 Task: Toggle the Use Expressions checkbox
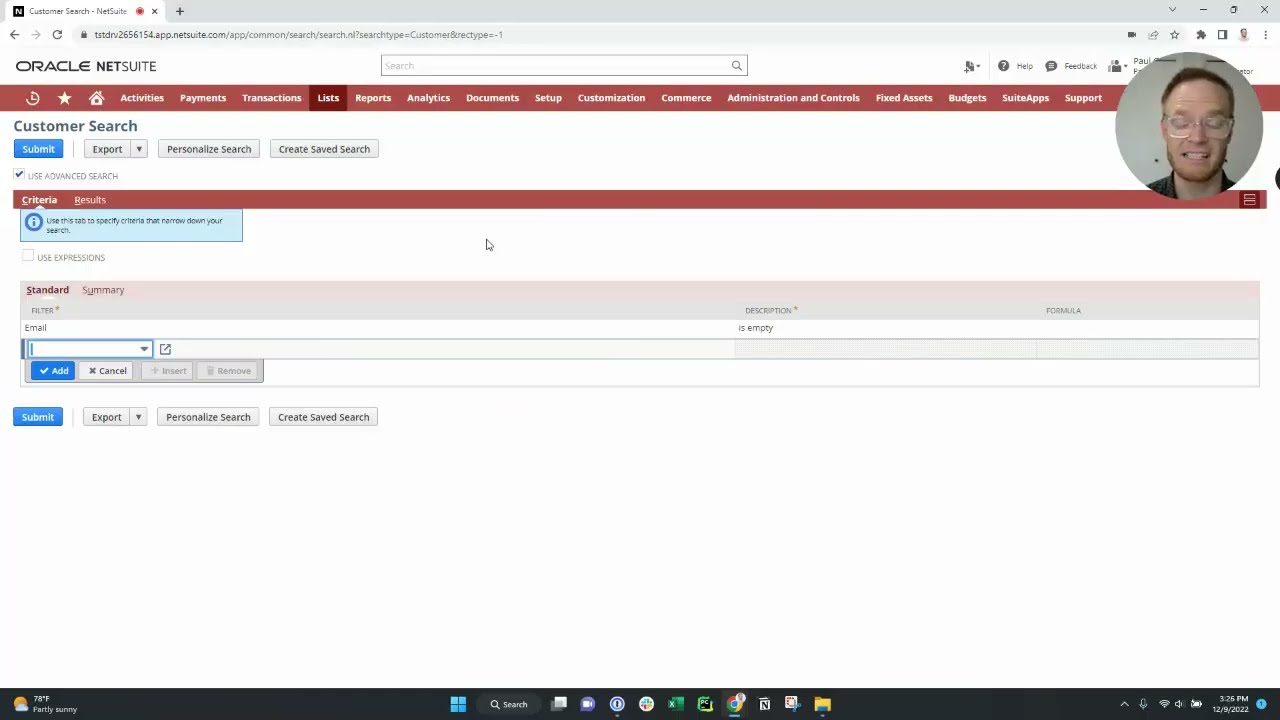click(28, 257)
